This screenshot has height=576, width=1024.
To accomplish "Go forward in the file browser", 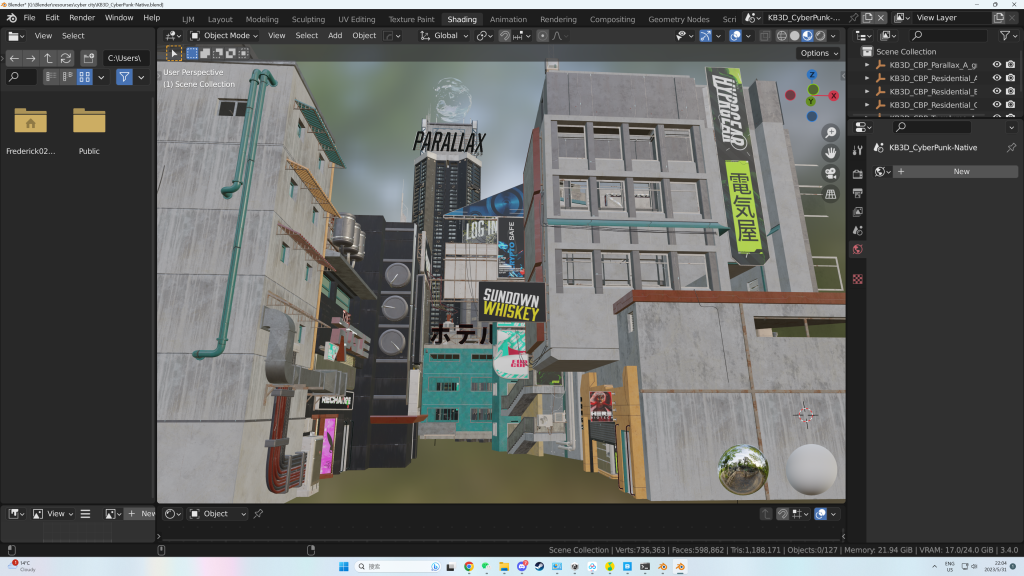I will [31, 58].
